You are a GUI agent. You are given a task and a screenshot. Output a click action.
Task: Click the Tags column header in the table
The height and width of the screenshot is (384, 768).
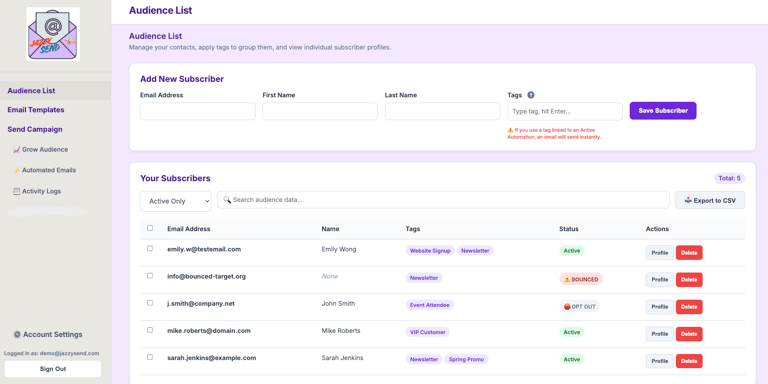coord(412,229)
